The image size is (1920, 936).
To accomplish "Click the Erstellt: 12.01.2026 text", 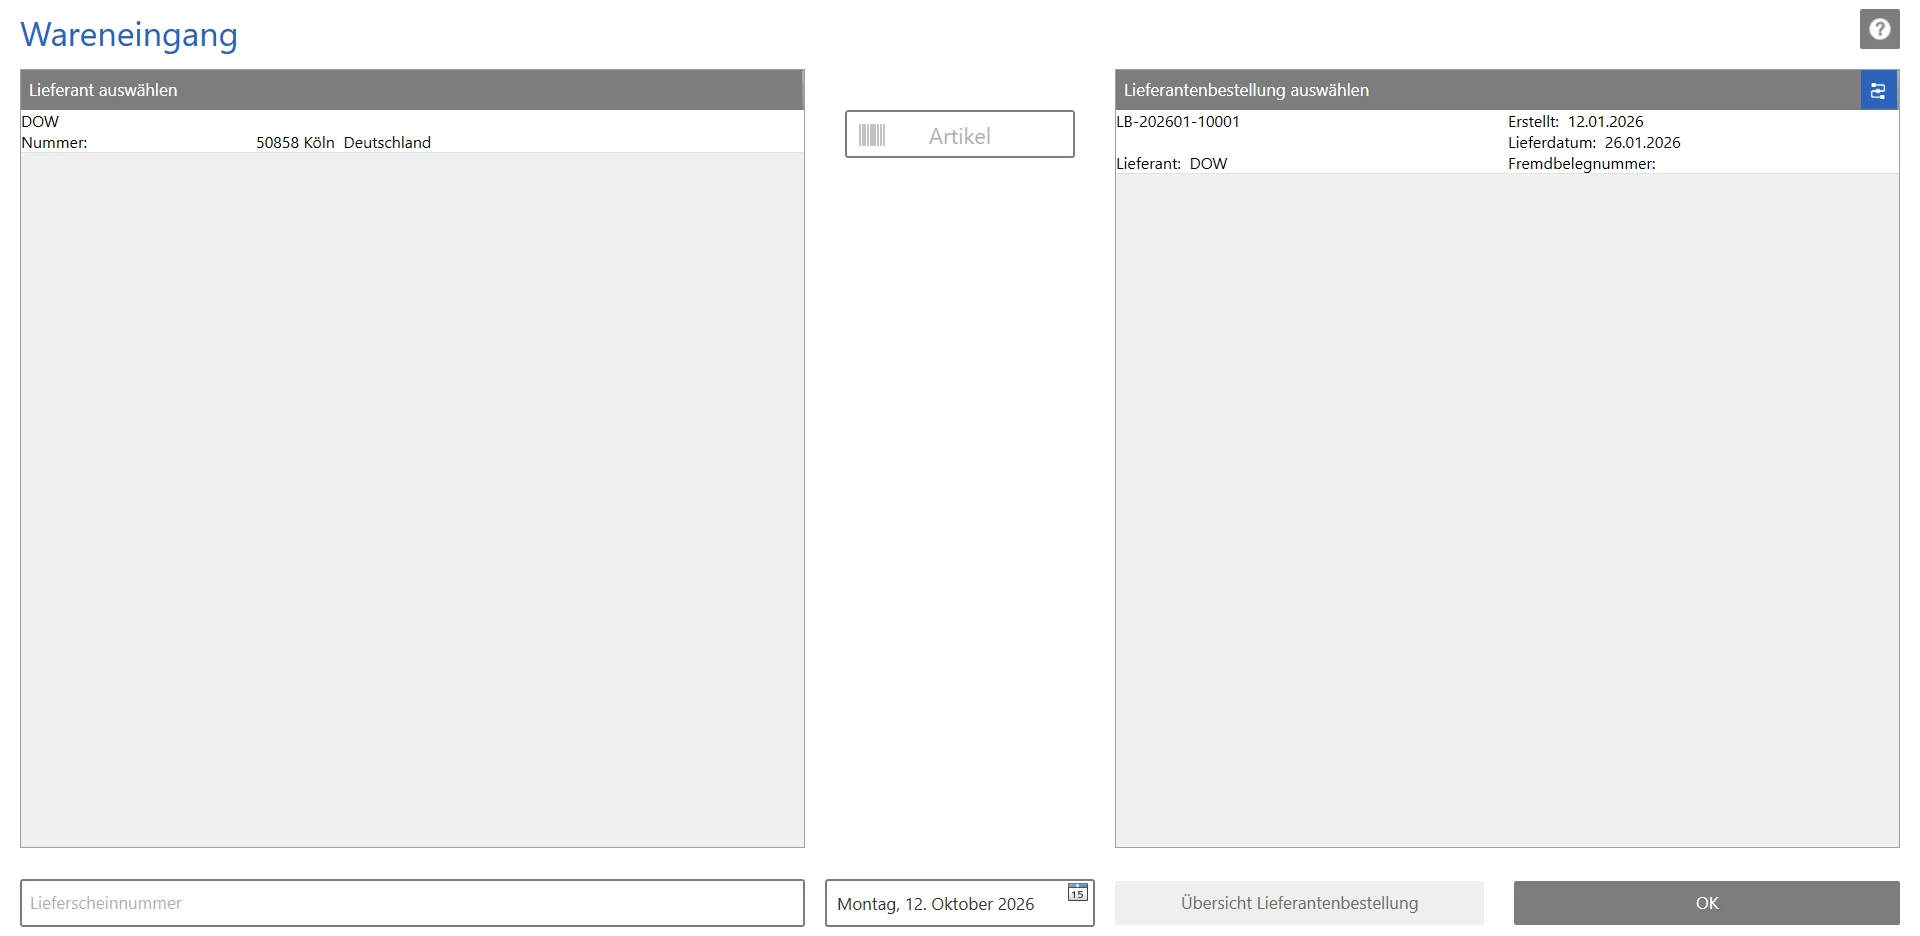I will point(1576,122).
